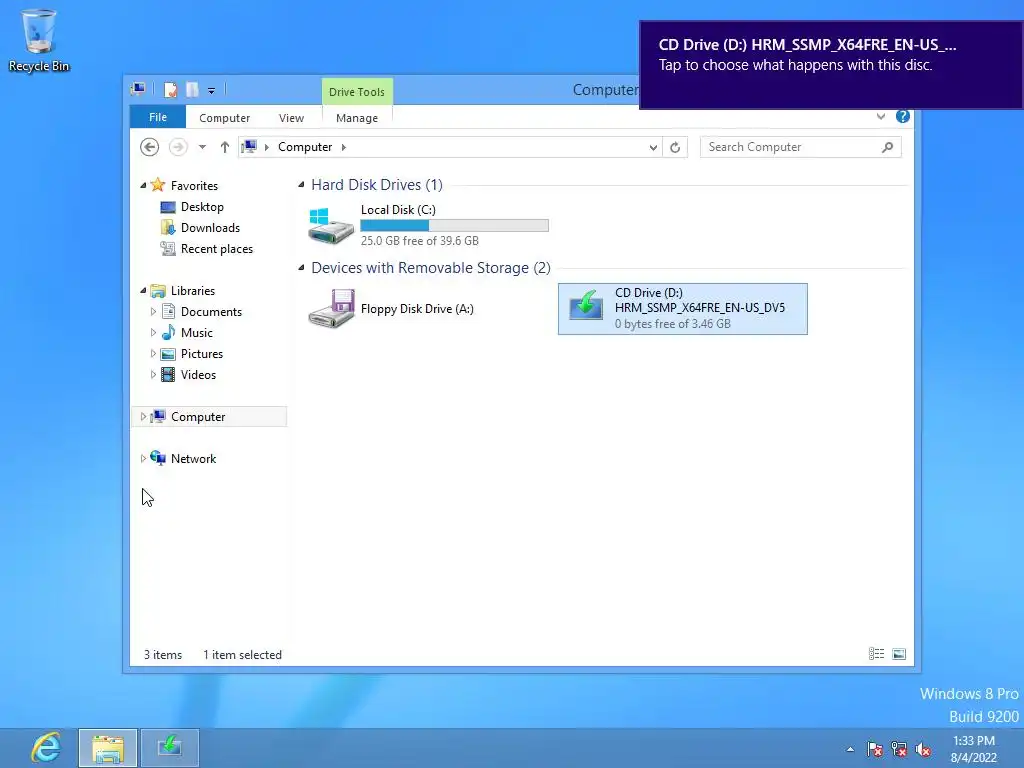
Task: Collapse the Hard Disk Drives group
Action: pyautogui.click(x=301, y=185)
